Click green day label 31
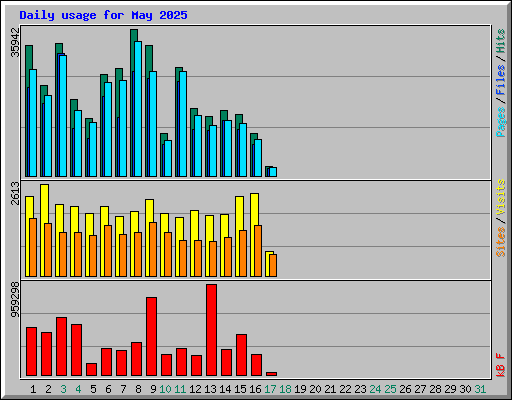Viewport: 512px width, 400px height. point(480,389)
